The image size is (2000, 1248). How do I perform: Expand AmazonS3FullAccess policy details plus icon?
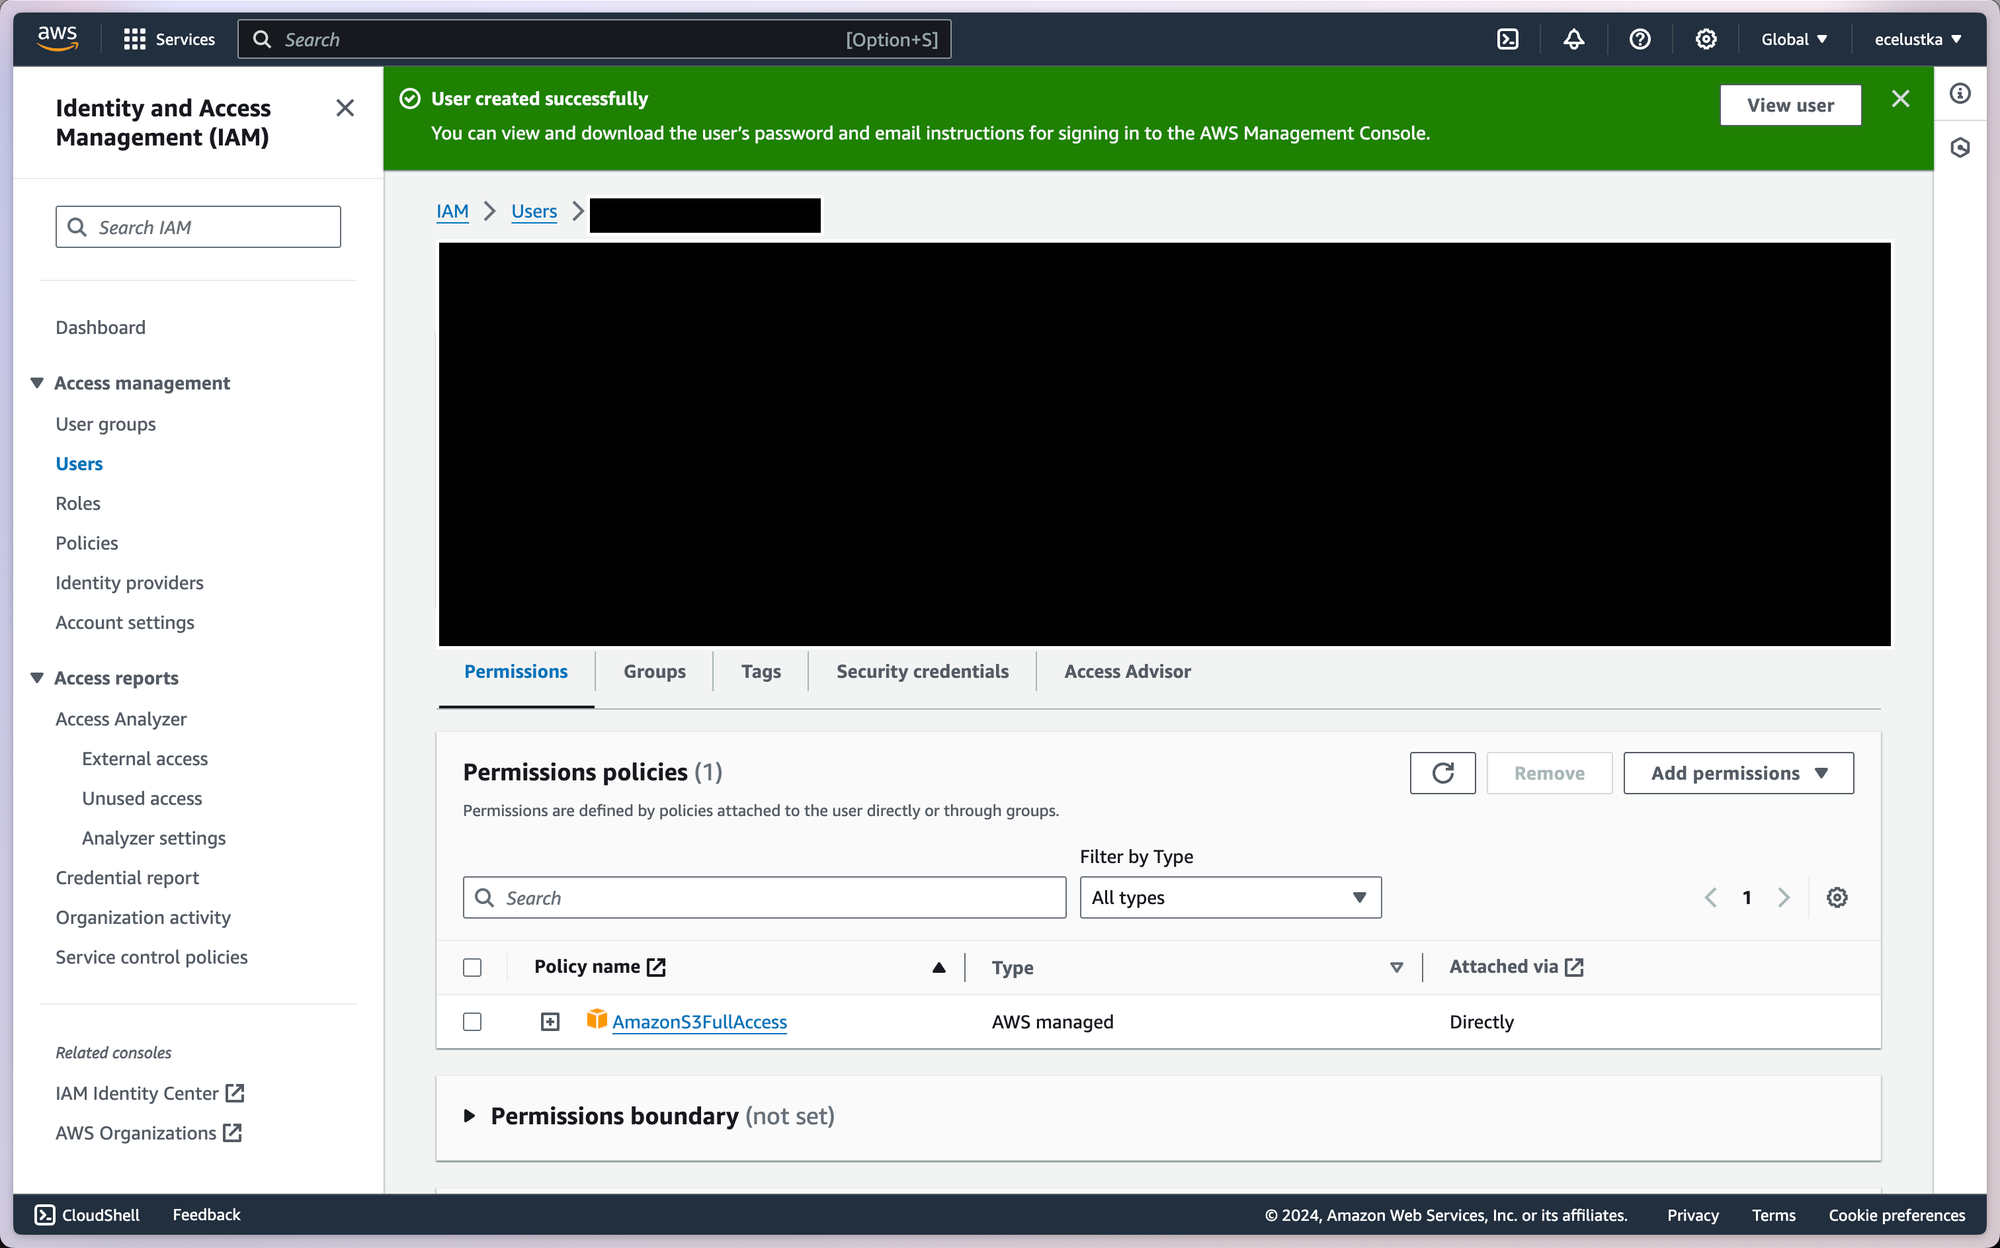pos(550,1021)
